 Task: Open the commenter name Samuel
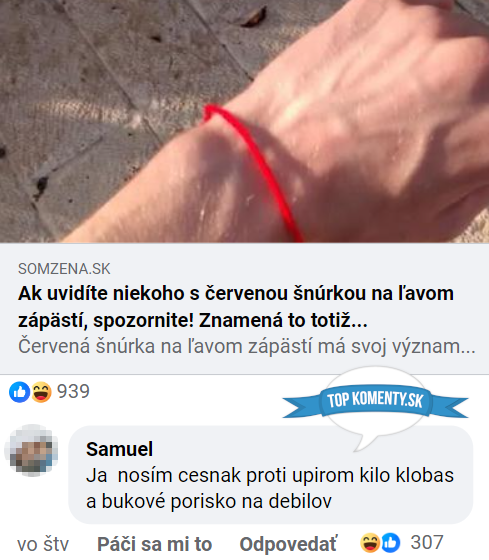click(x=119, y=449)
